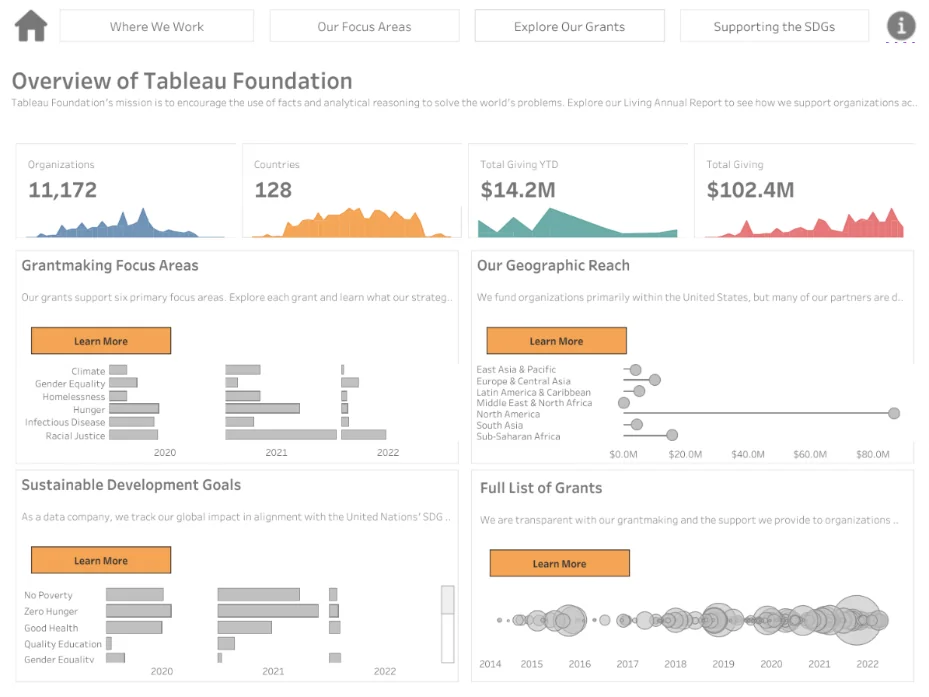Select the Infectious Disease label
929x697 pixels.
click(x=65, y=422)
